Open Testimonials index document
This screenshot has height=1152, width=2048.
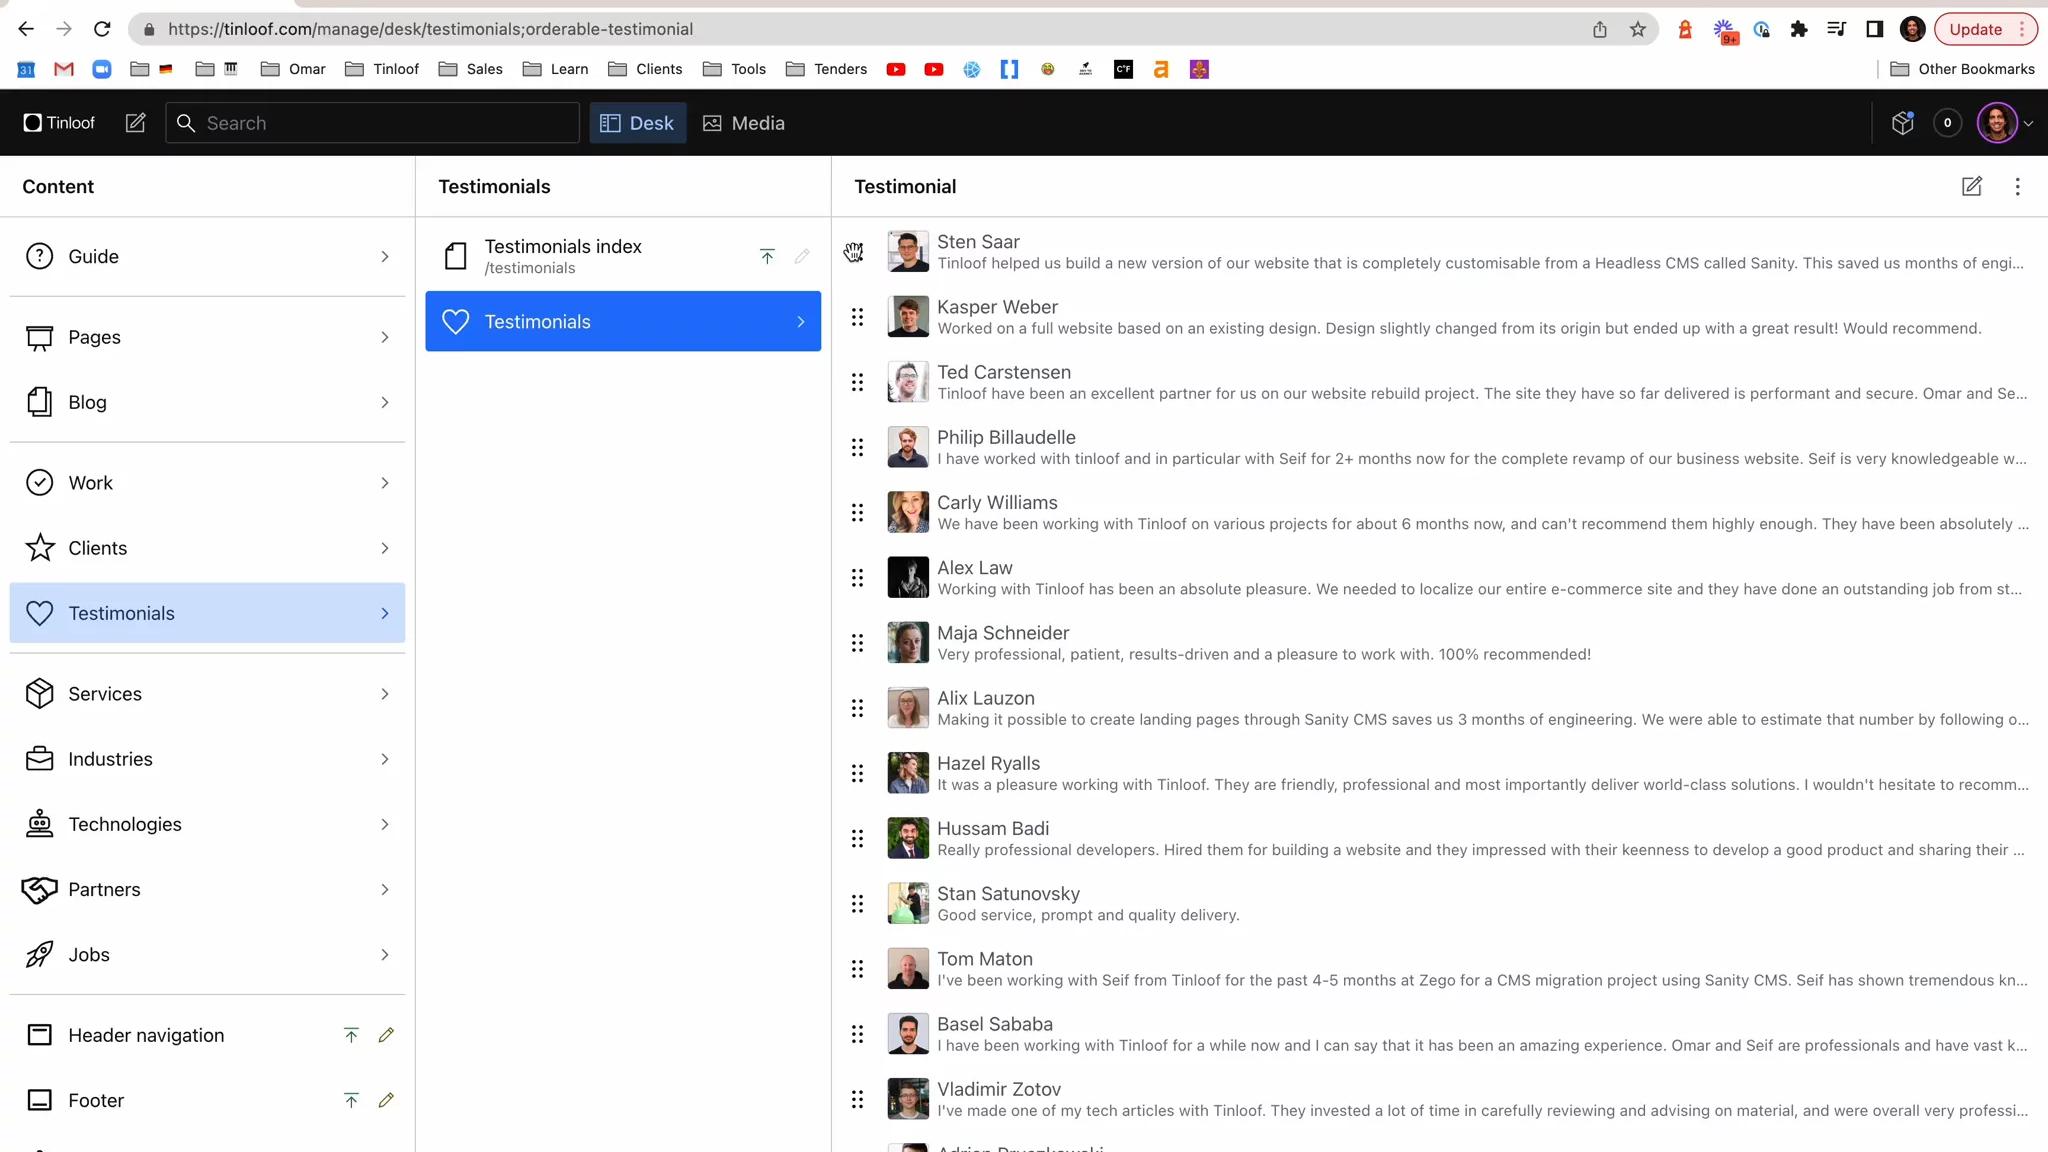[x=623, y=257]
